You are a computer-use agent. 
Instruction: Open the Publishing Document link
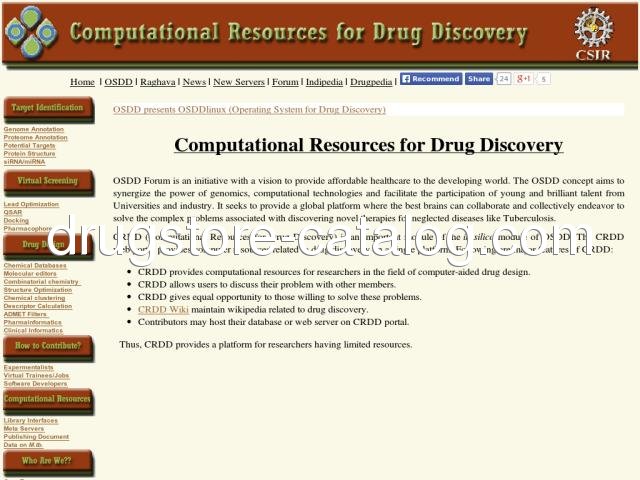(36, 437)
